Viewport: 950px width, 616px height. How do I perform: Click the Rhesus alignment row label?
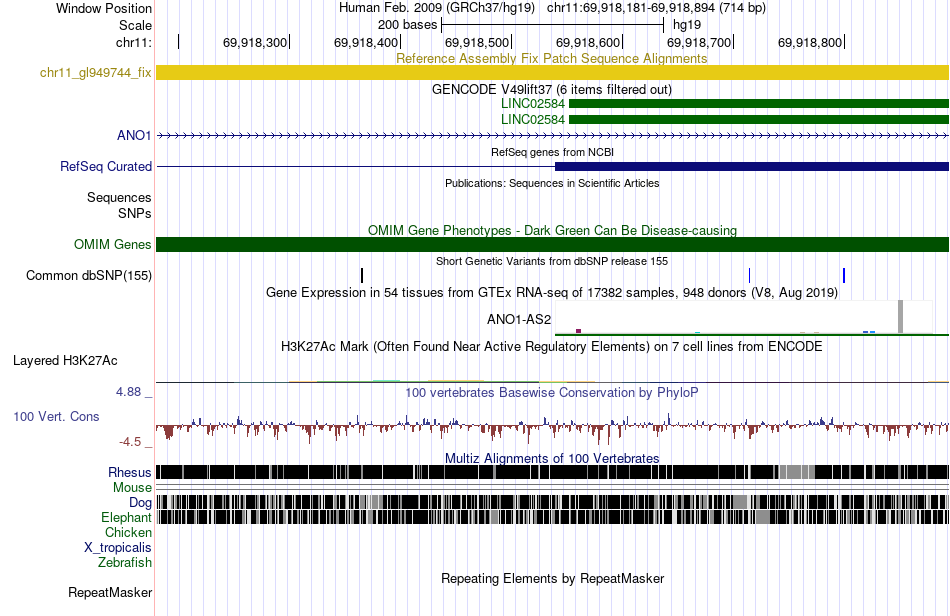[130, 472]
